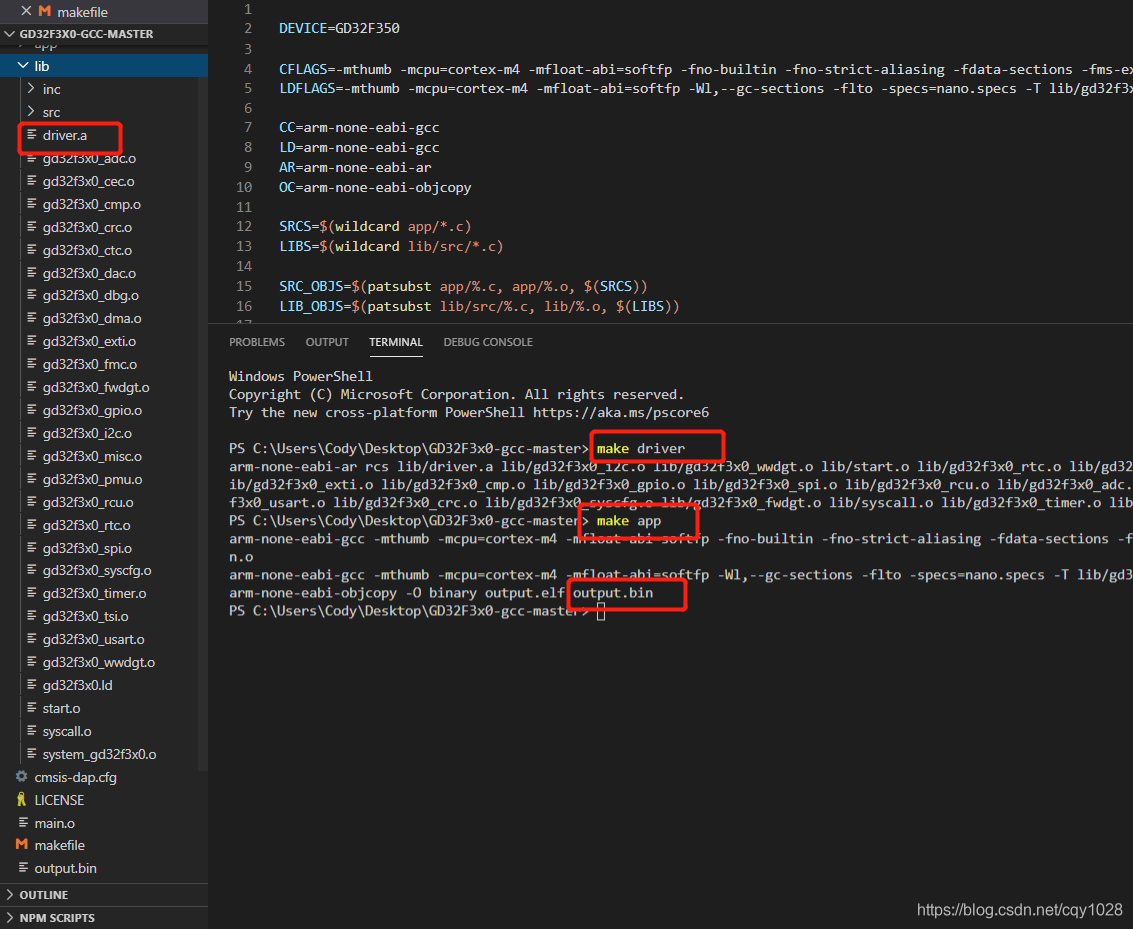Image resolution: width=1133 pixels, height=929 pixels.
Task: Click the file icon beside gd32f3x0_pmu.o
Action: 32,479
